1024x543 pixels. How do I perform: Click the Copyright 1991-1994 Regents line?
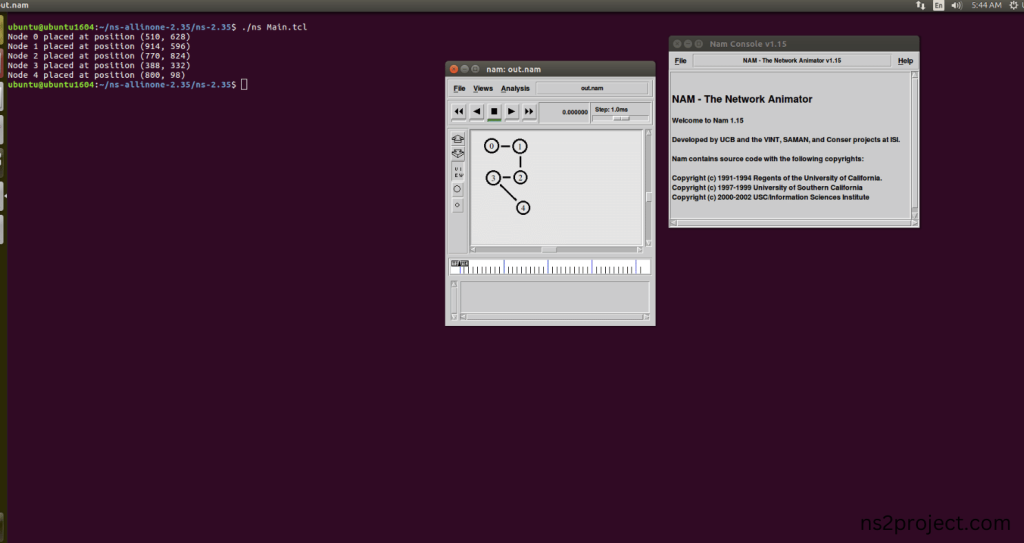(776, 178)
